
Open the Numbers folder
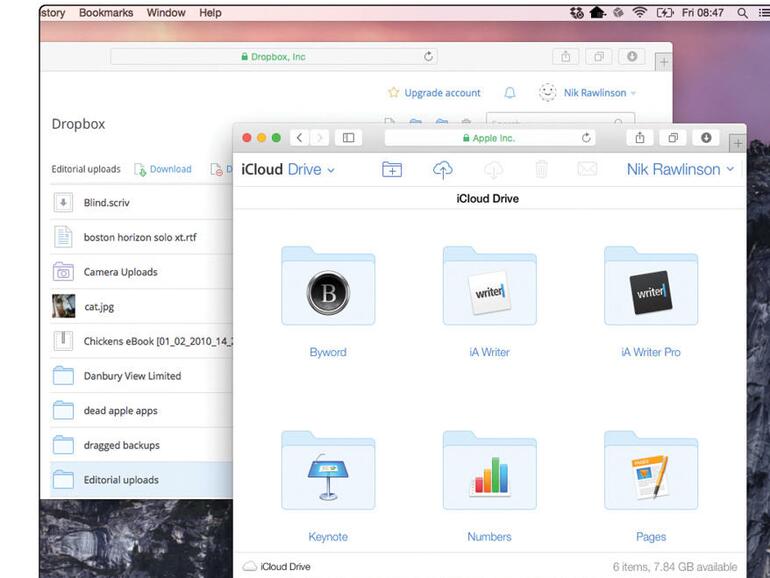click(x=490, y=471)
